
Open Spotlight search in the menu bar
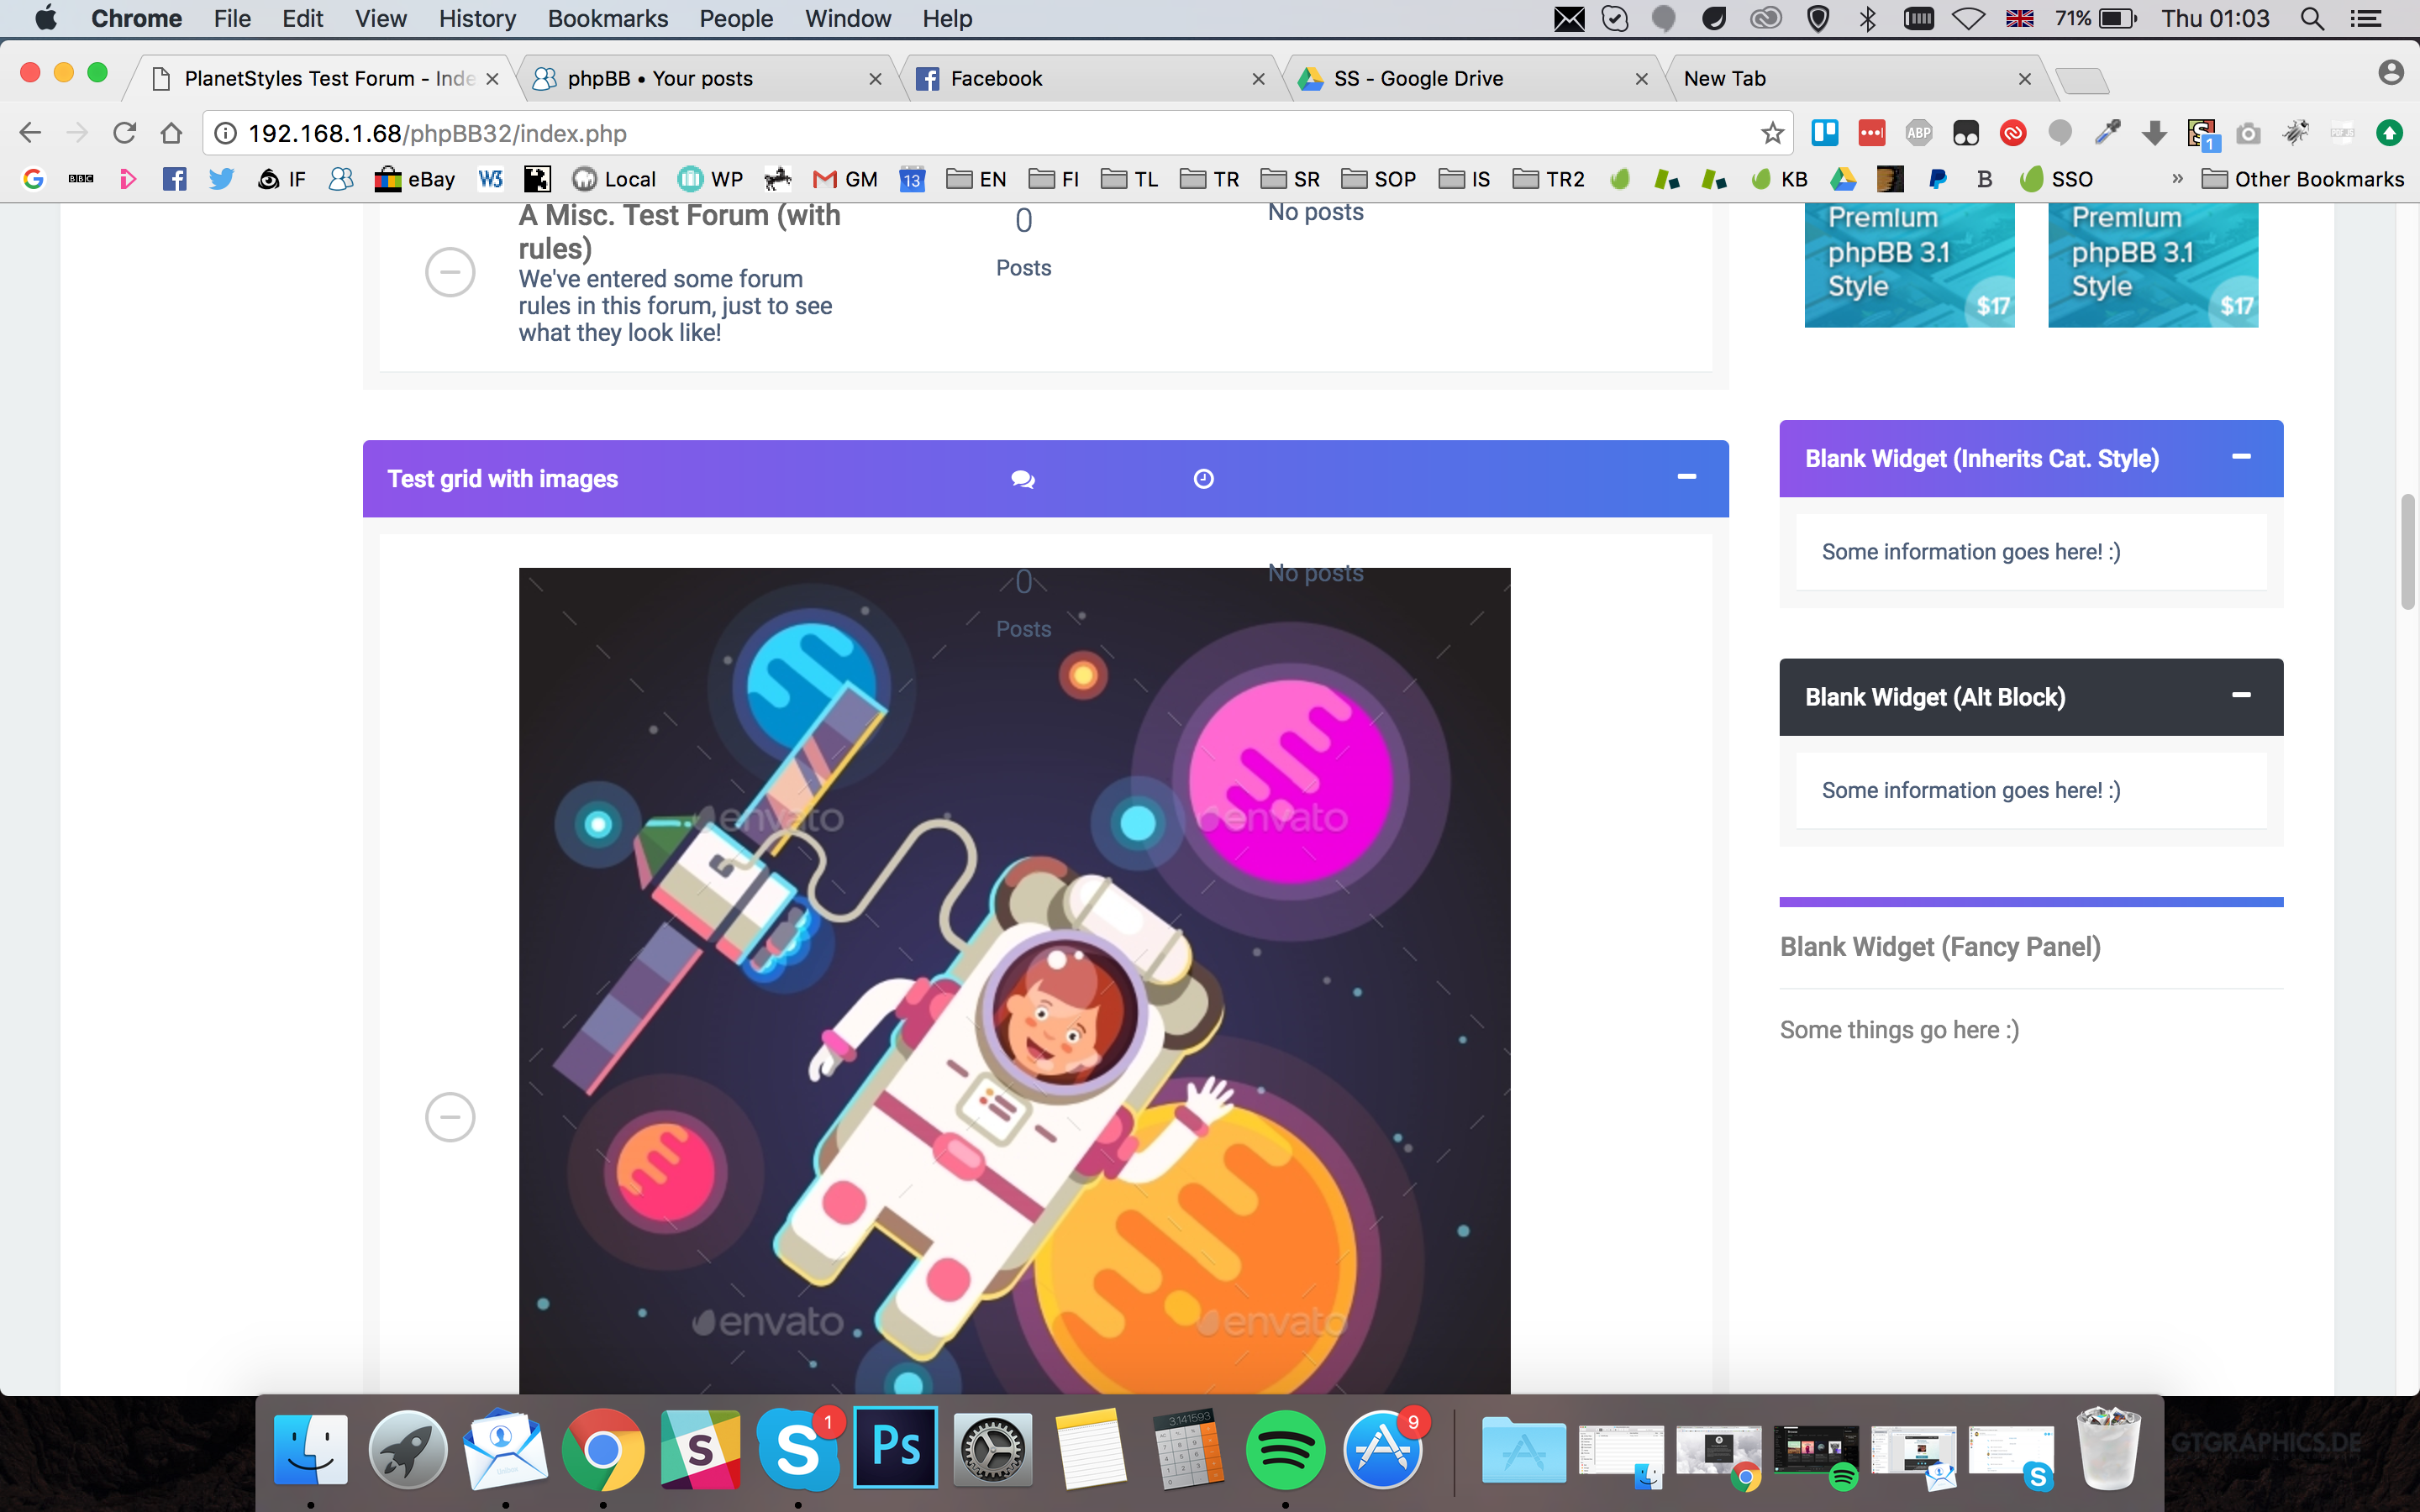[x=2312, y=18]
